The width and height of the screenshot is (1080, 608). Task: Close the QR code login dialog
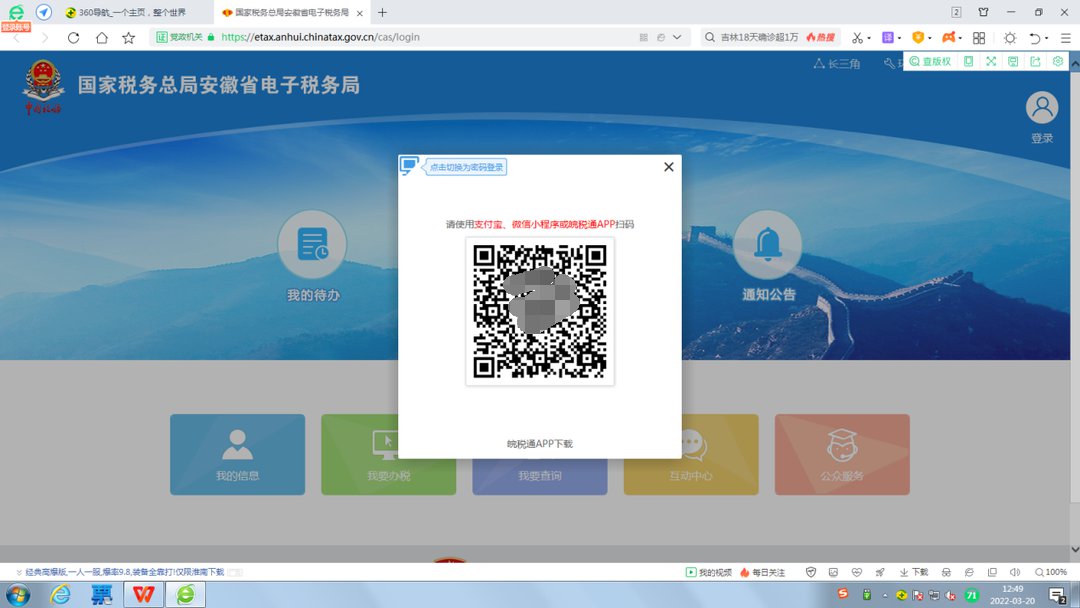[x=669, y=167]
